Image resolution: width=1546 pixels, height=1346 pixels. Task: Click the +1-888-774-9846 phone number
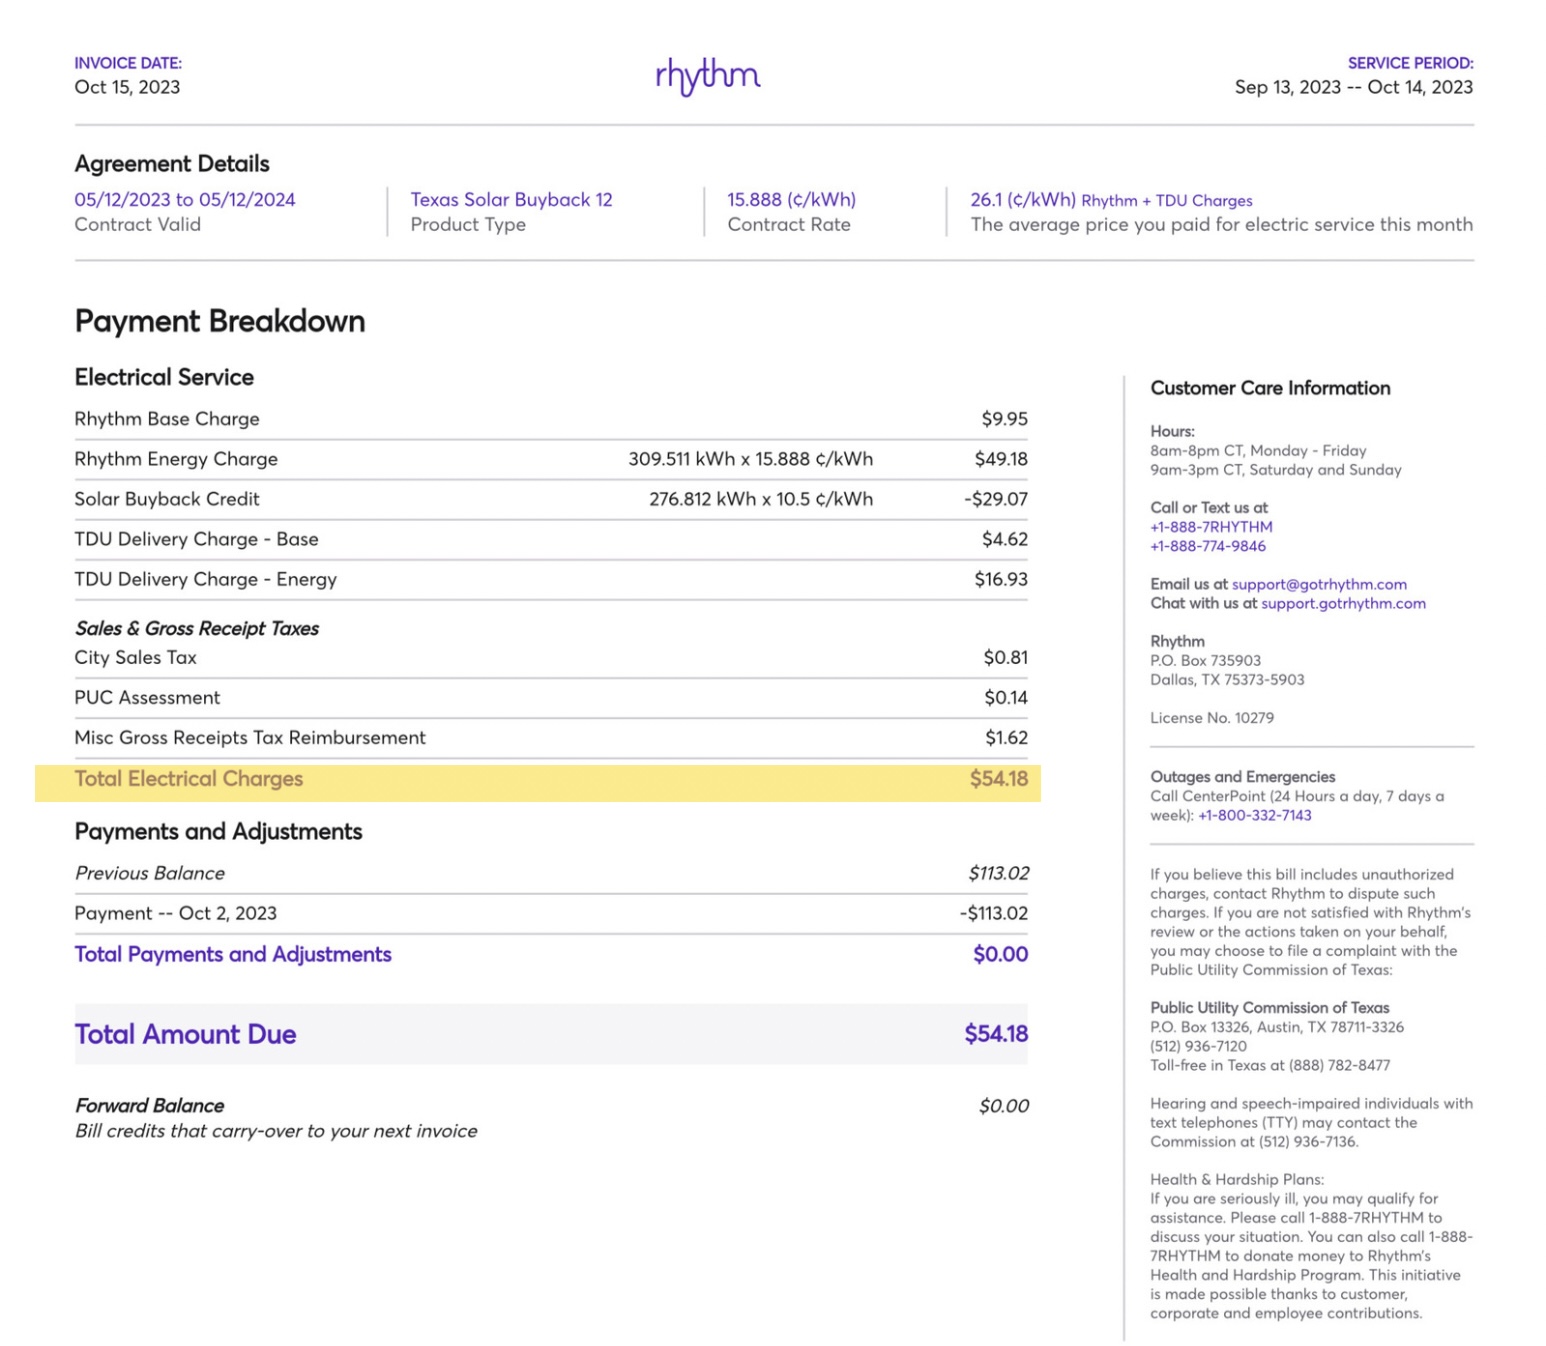[1208, 546]
